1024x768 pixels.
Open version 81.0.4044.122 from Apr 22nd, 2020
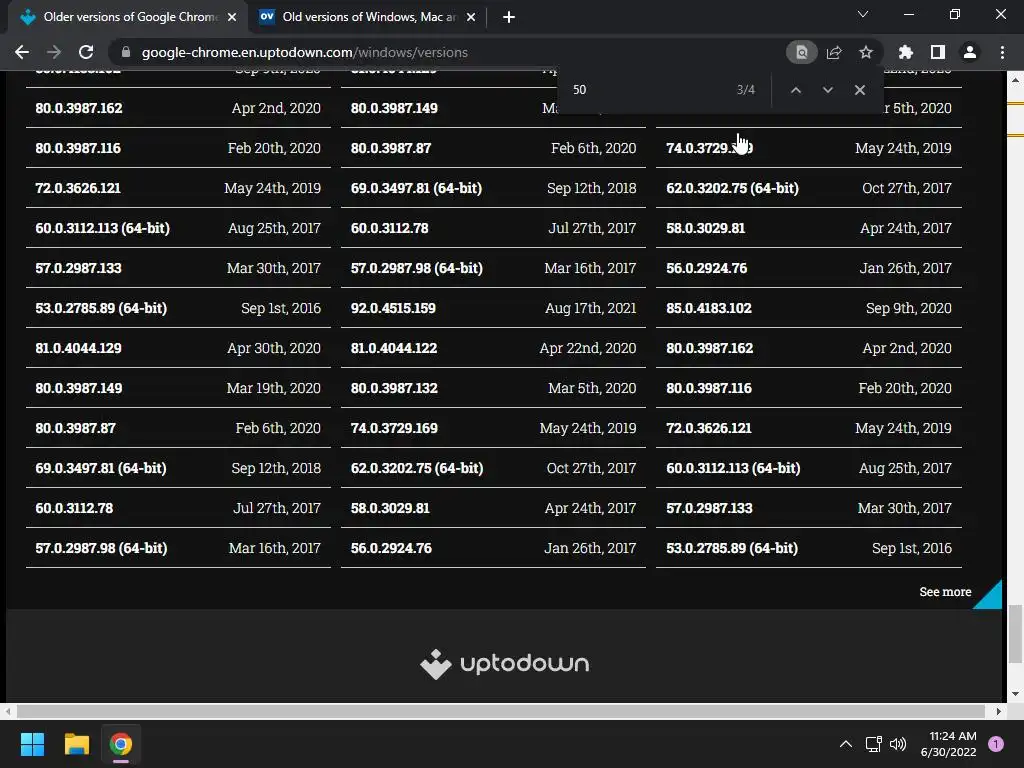[x=493, y=348]
